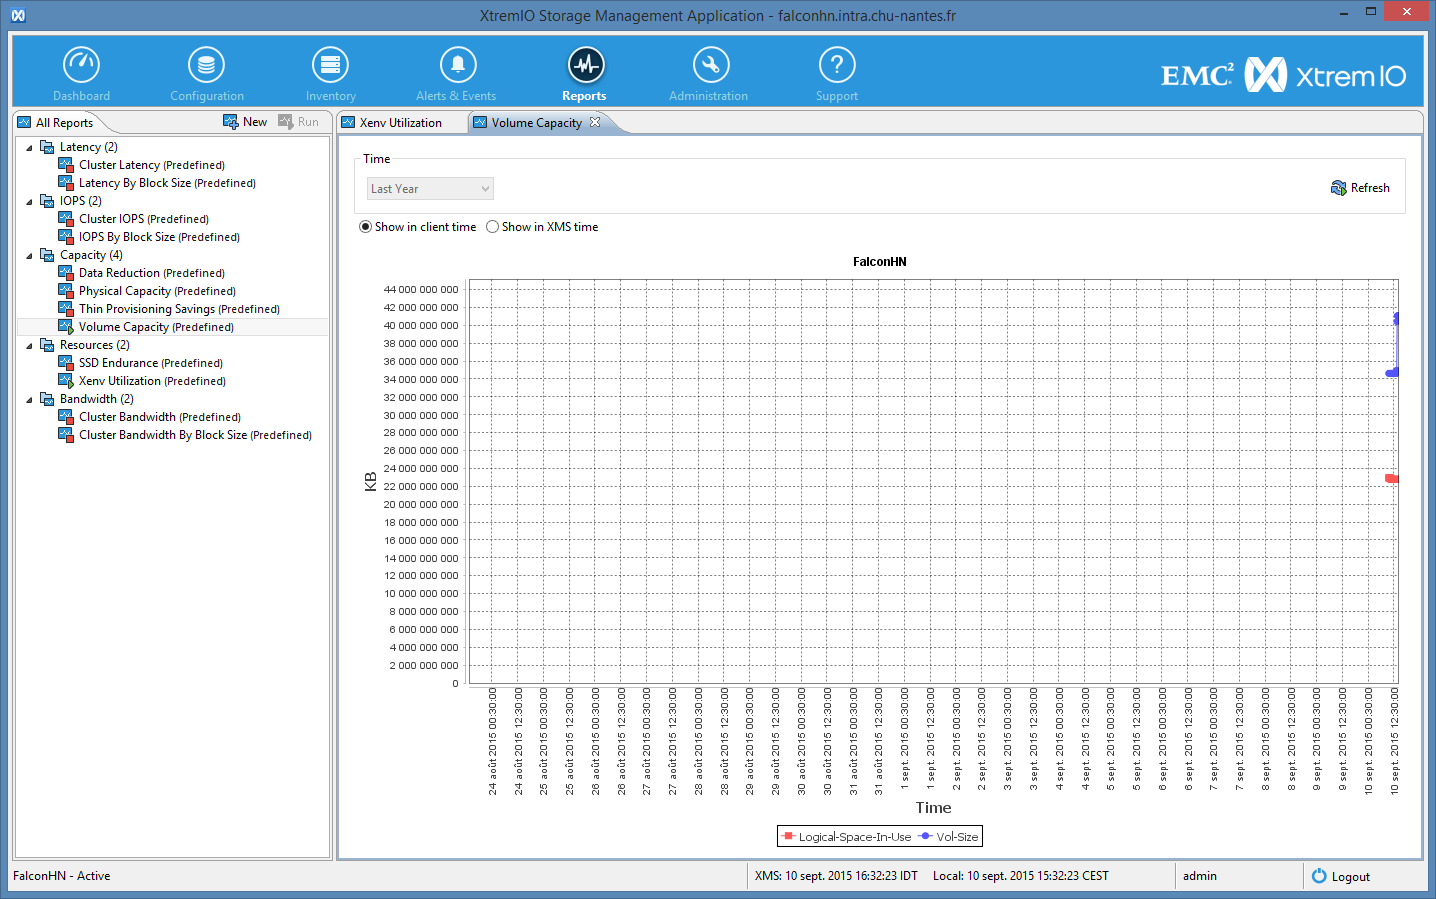
Task: Log out using the Logout button
Action: [1340, 876]
